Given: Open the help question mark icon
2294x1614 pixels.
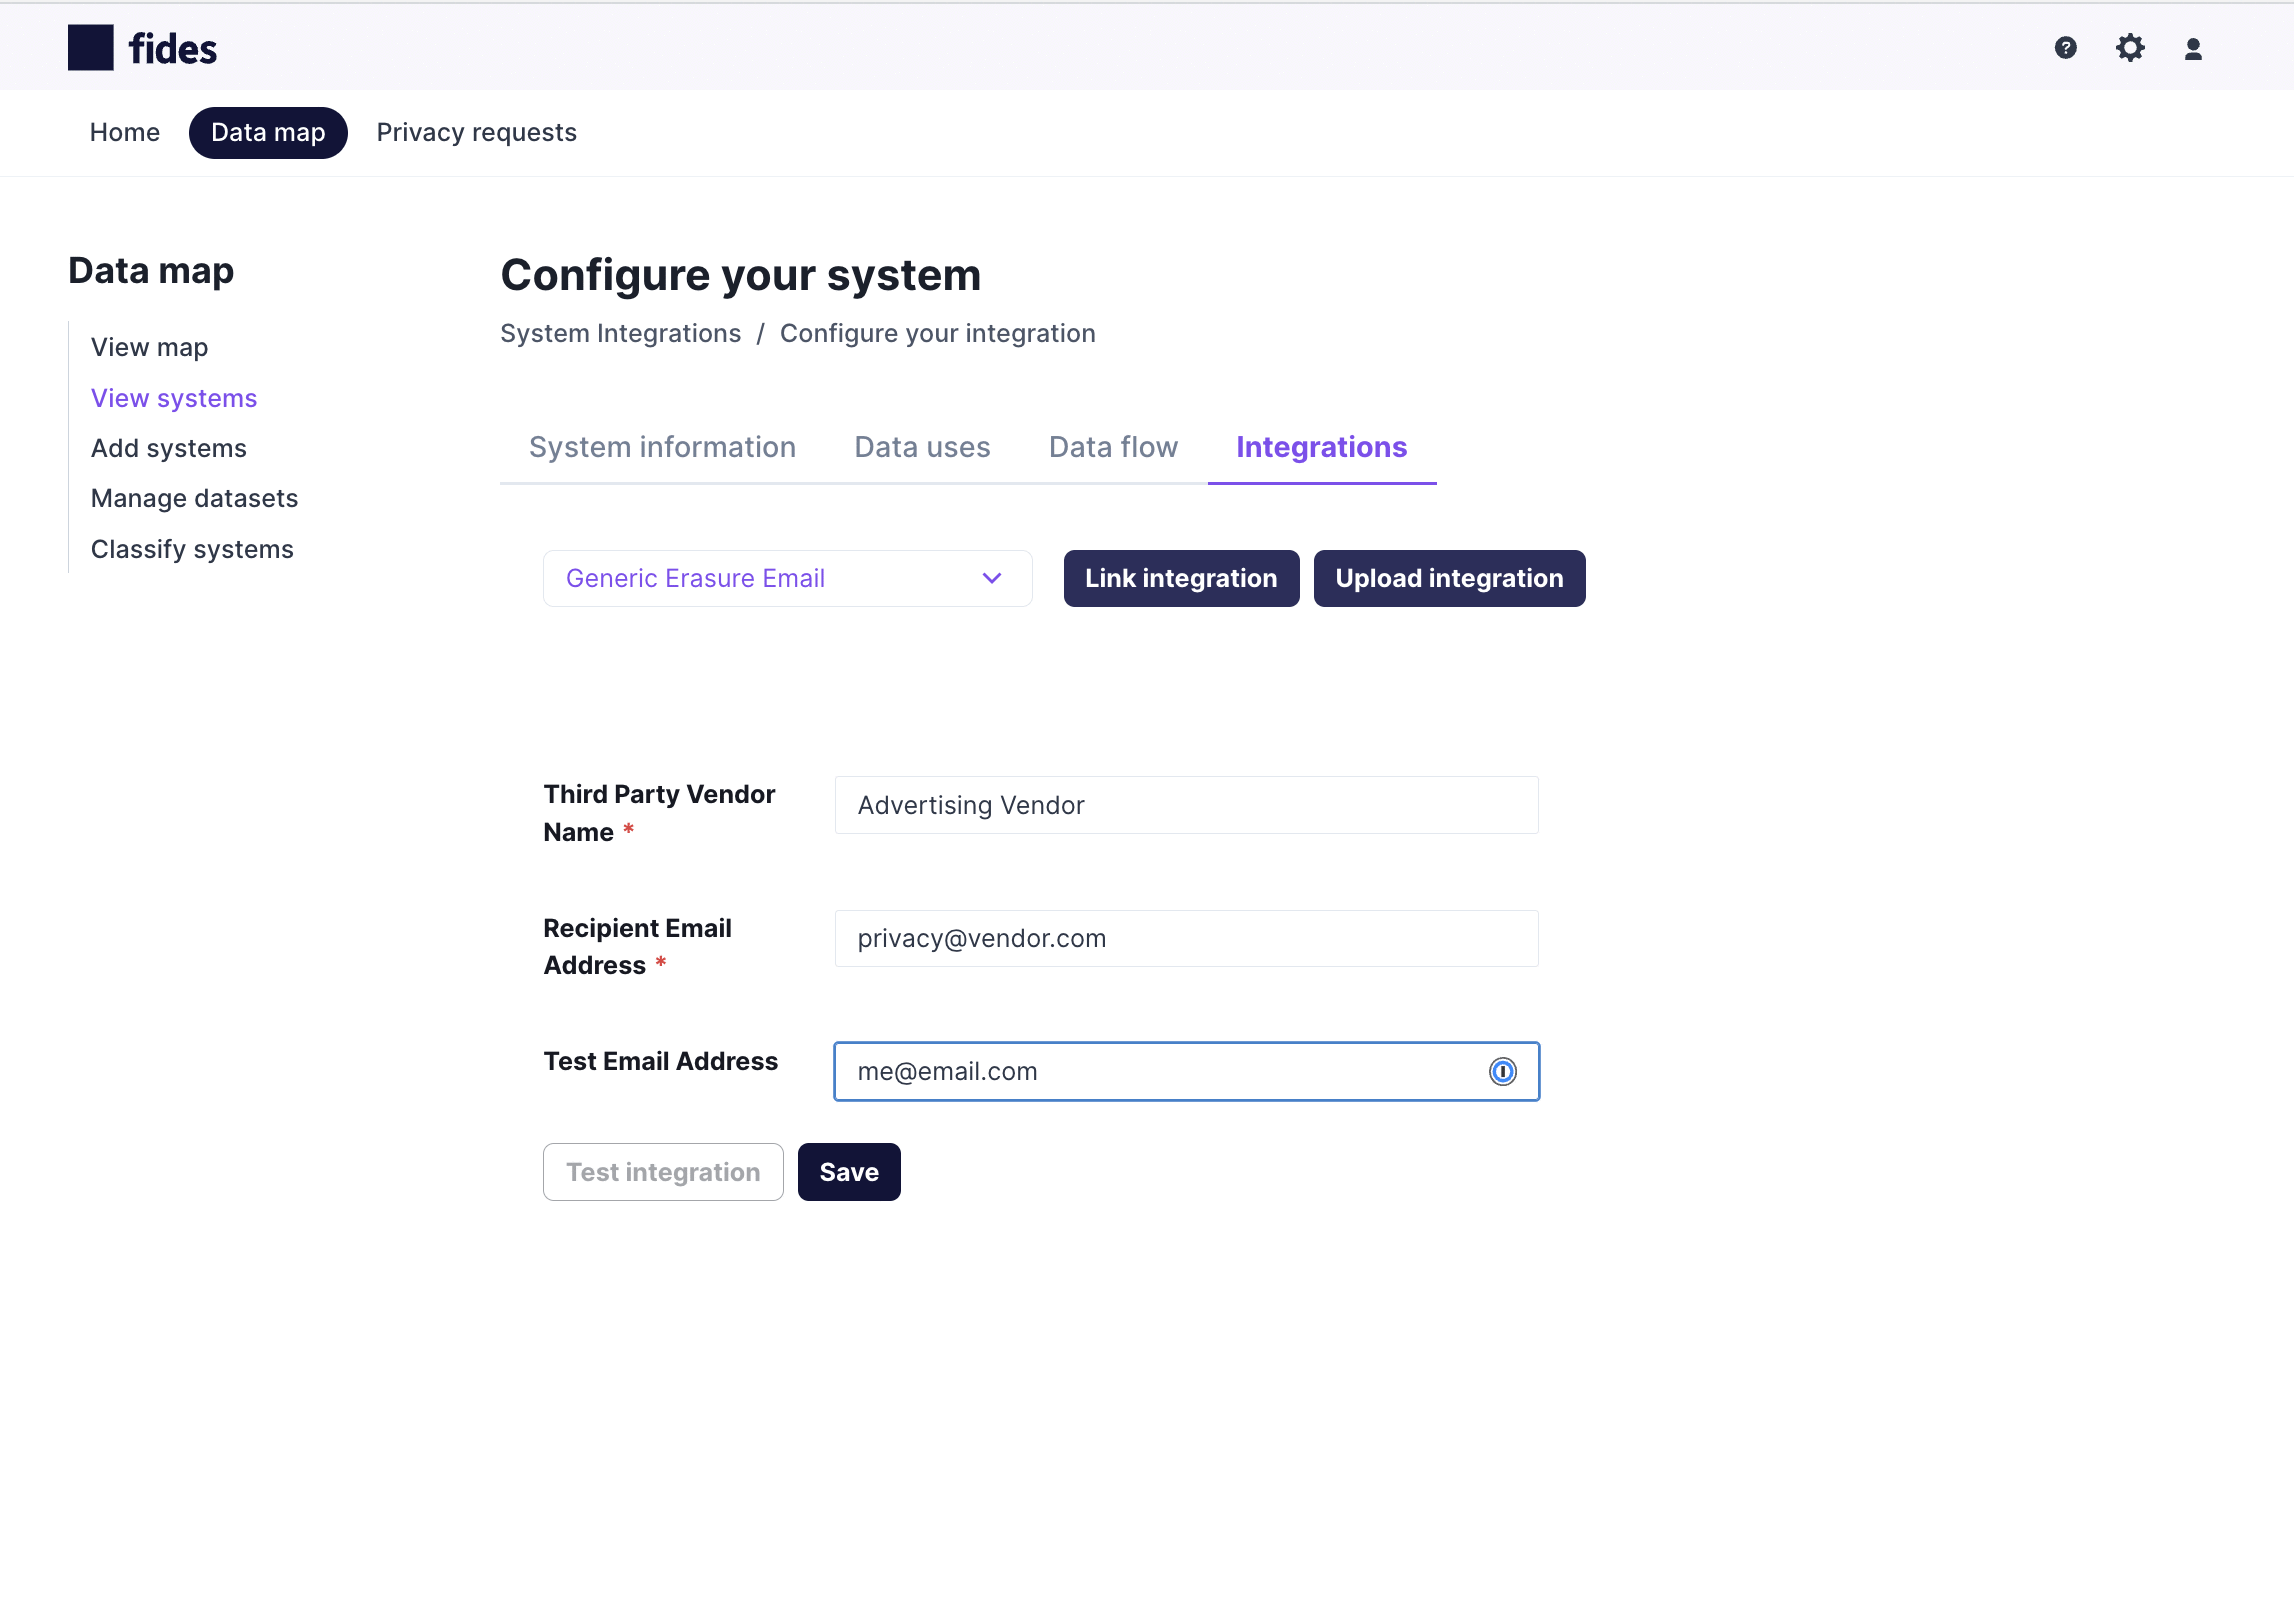Looking at the screenshot, I should [x=2066, y=48].
